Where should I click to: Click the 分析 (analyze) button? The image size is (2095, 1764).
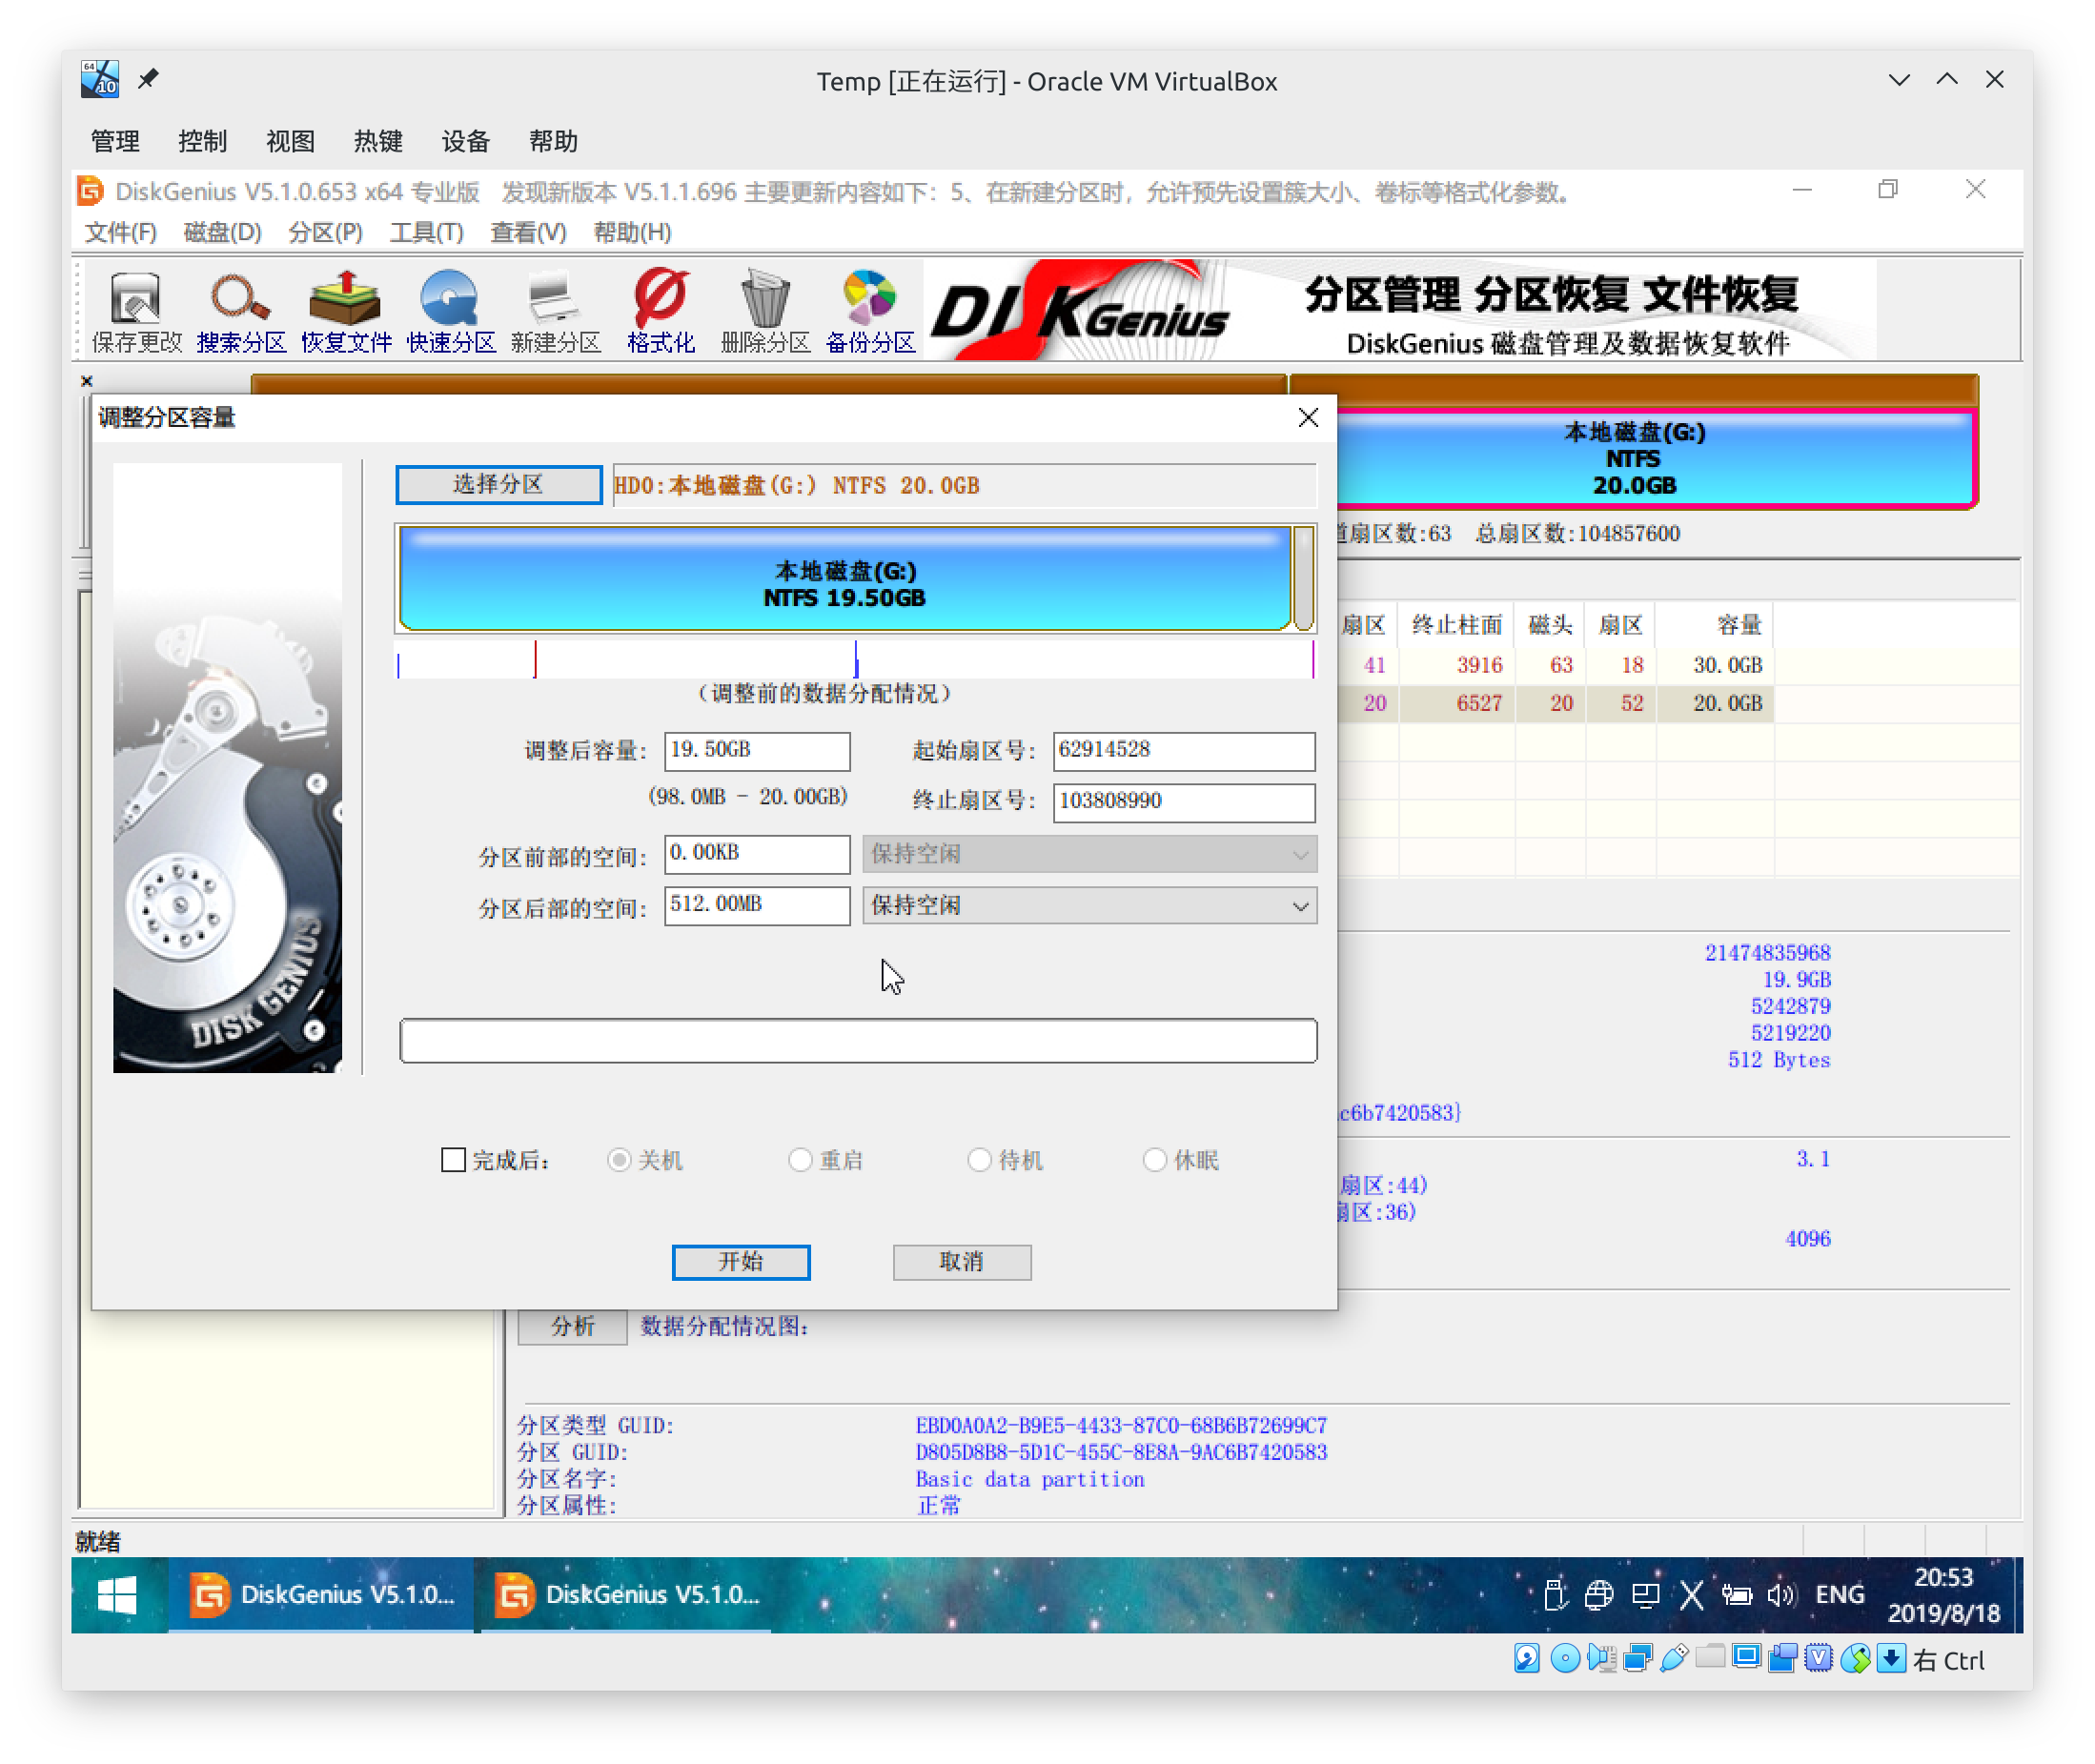point(572,1326)
